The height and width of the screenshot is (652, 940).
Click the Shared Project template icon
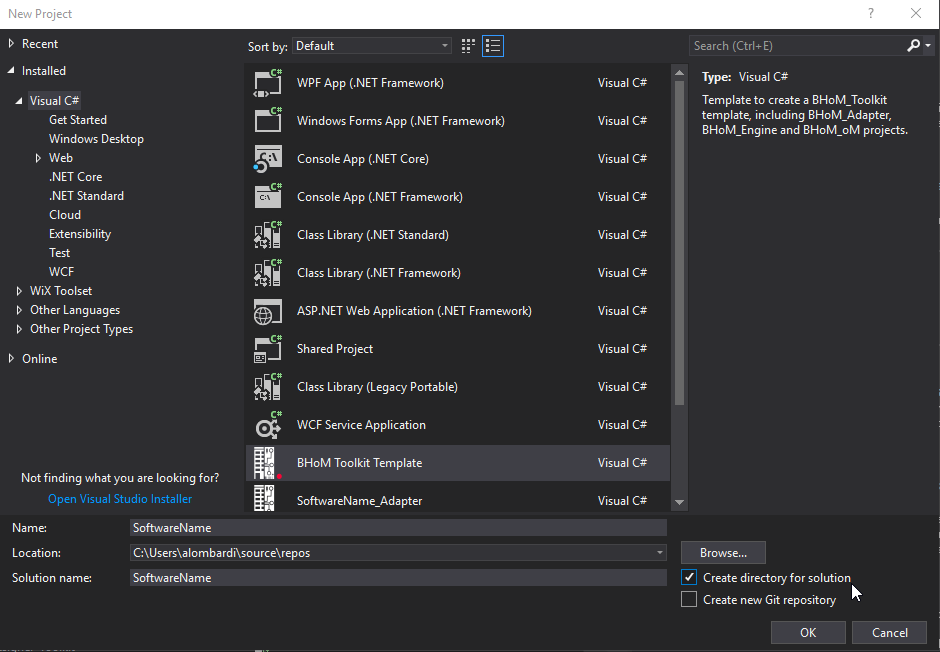267,349
